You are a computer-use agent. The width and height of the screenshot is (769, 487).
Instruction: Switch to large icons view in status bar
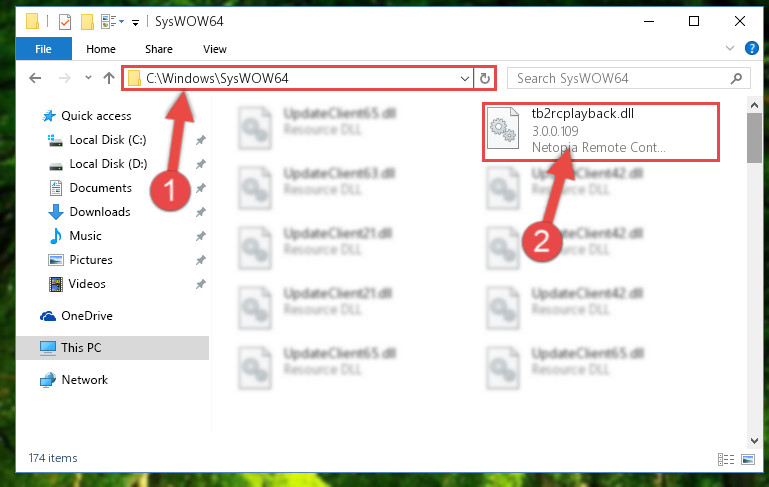748,460
